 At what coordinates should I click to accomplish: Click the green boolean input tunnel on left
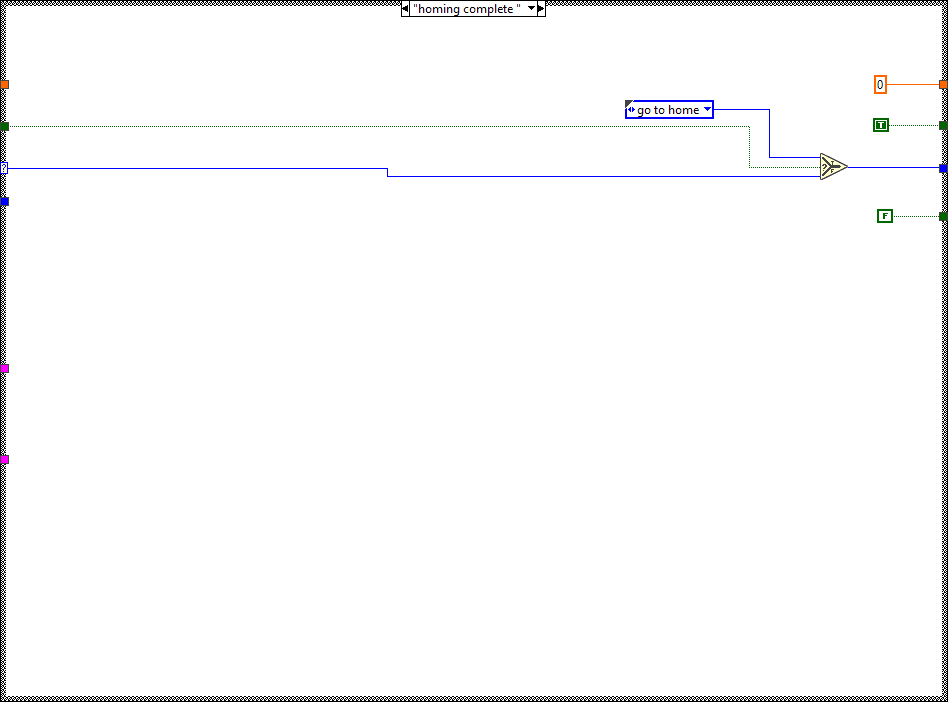pyautogui.click(x=4, y=126)
